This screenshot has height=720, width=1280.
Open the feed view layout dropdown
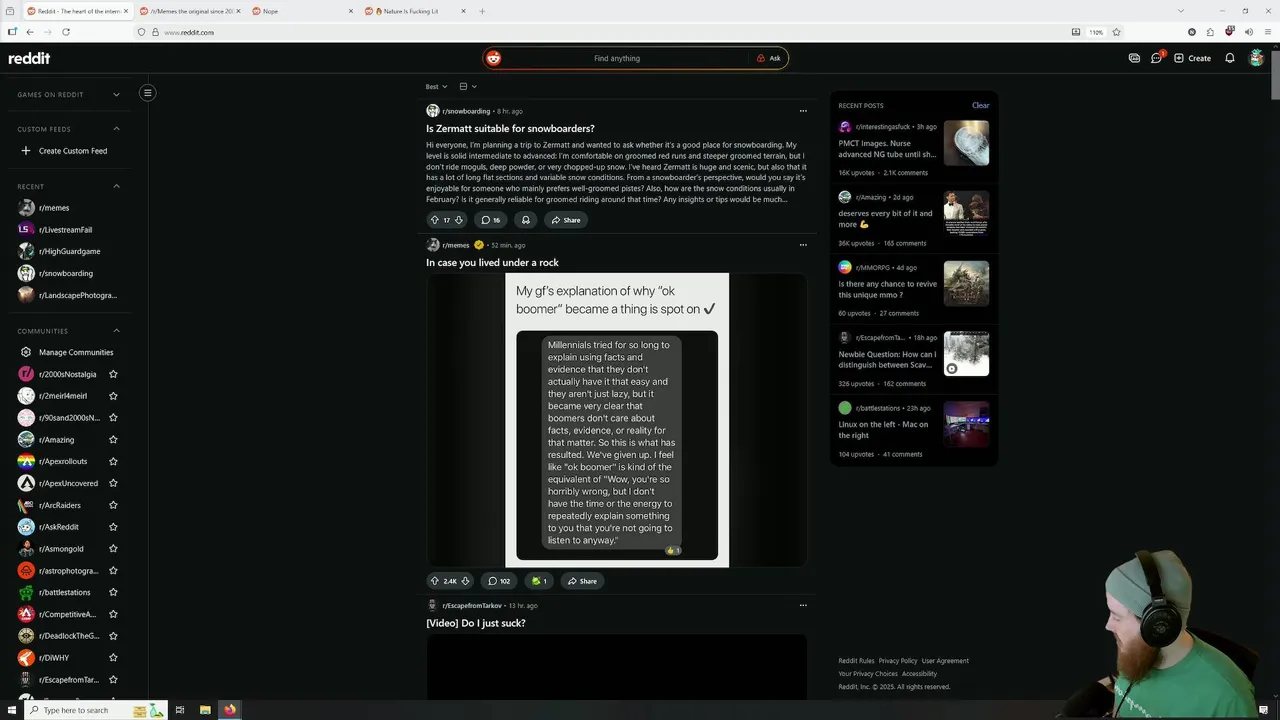(x=467, y=87)
